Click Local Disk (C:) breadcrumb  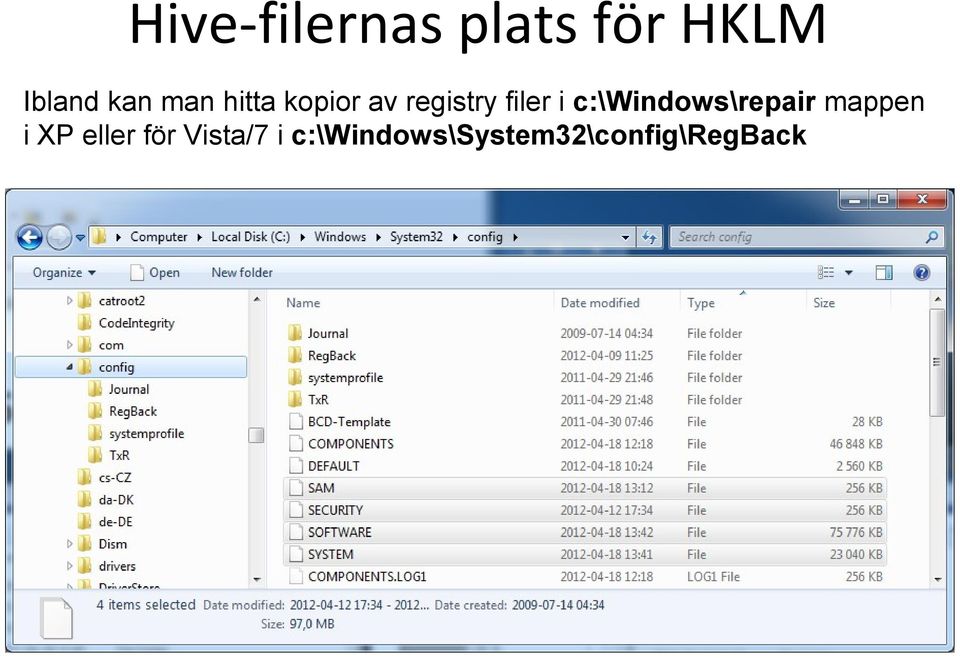tap(250, 237)
